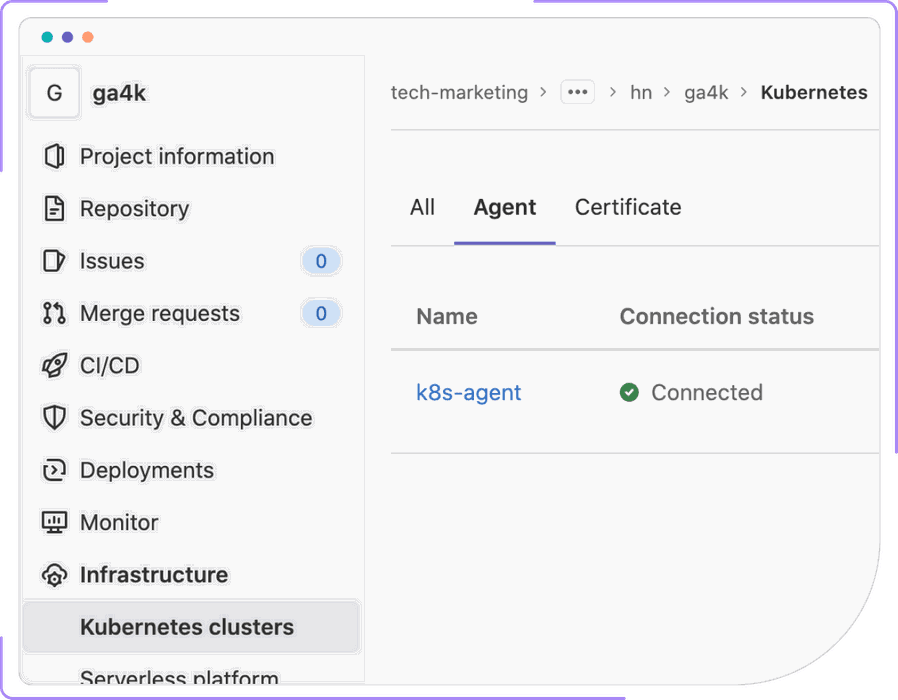Screen dimensions: 898x700
Task: Select Kubernetes clusters submenu item
Action: 191,627
